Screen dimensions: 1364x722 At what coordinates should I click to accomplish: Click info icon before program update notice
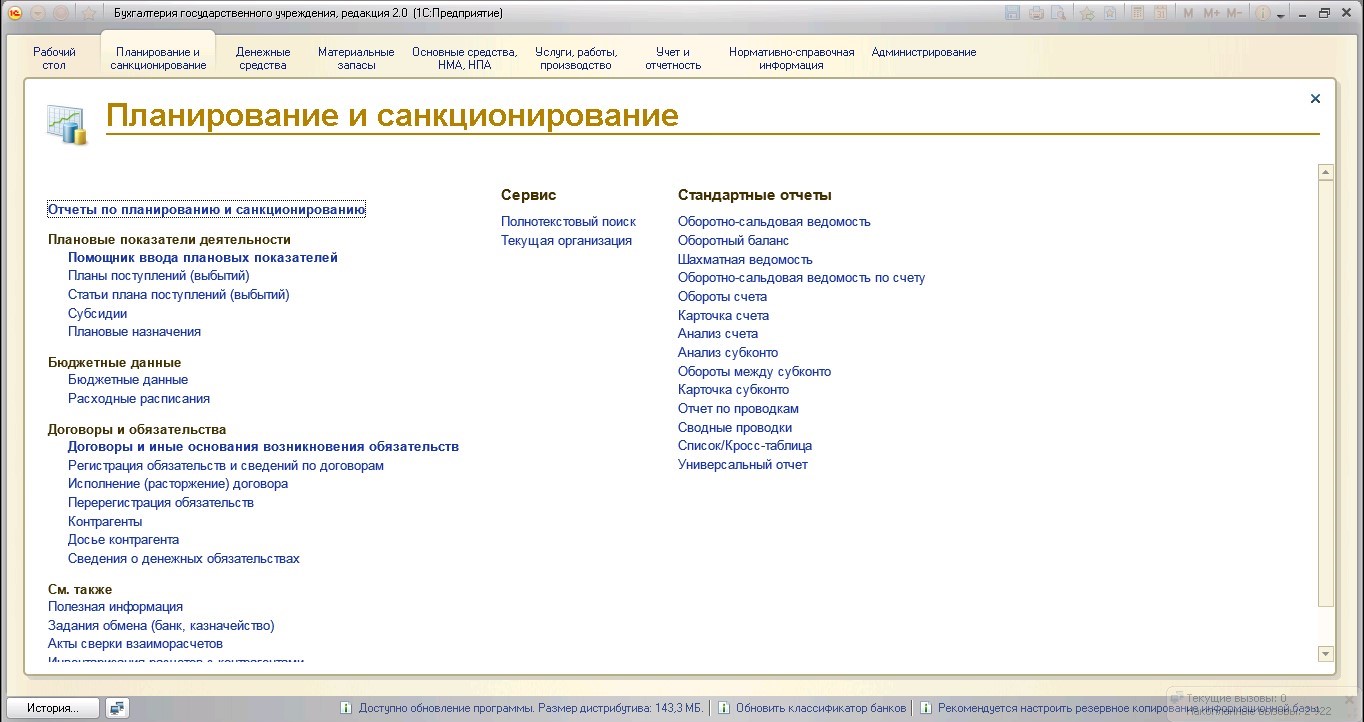346,708
